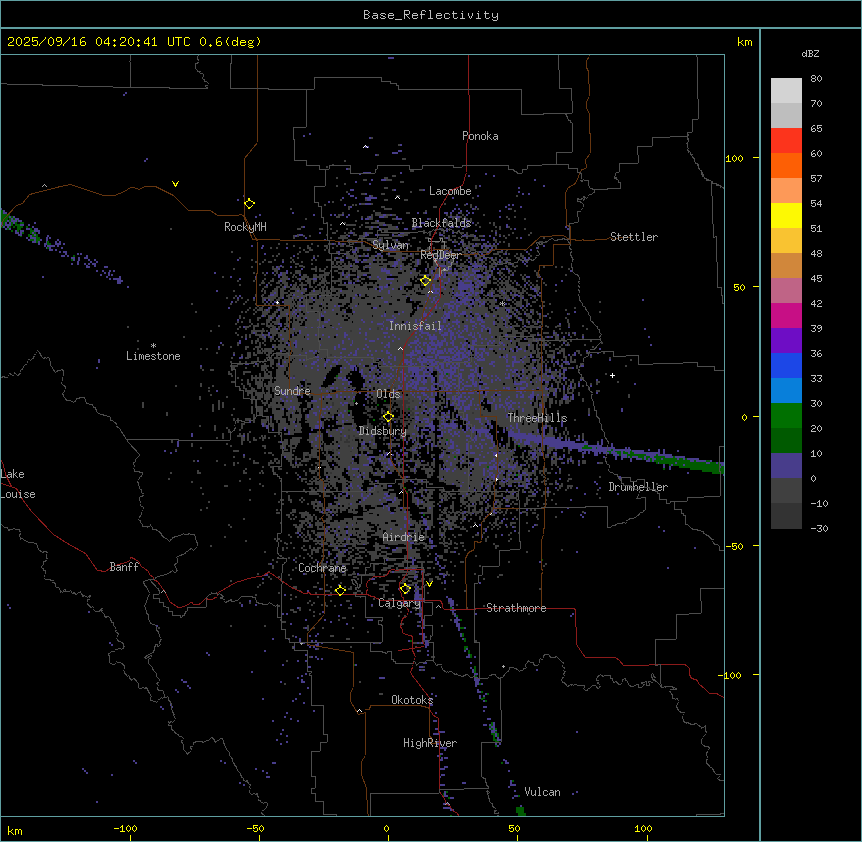862x842 pixels.
Task: Click the 0.6(deg) elevation angle text
Action: tap(230, 42)
